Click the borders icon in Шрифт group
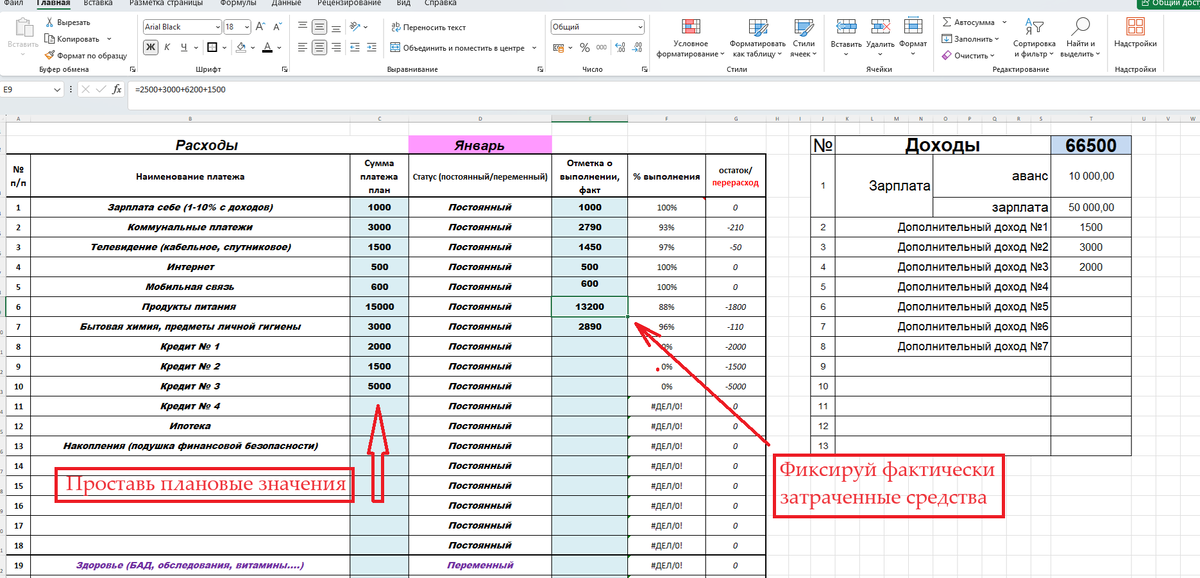The height and width of the screenshot is (578, 1200). (211, 47)
